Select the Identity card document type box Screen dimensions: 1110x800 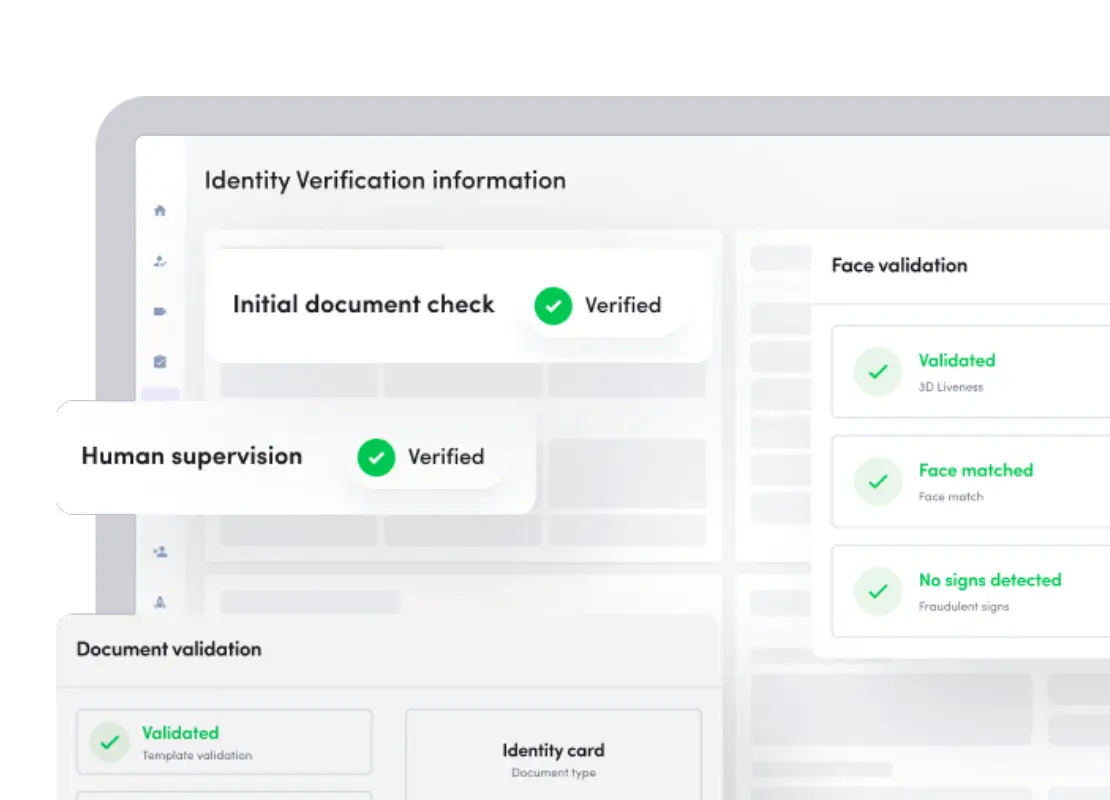[553, 758]
